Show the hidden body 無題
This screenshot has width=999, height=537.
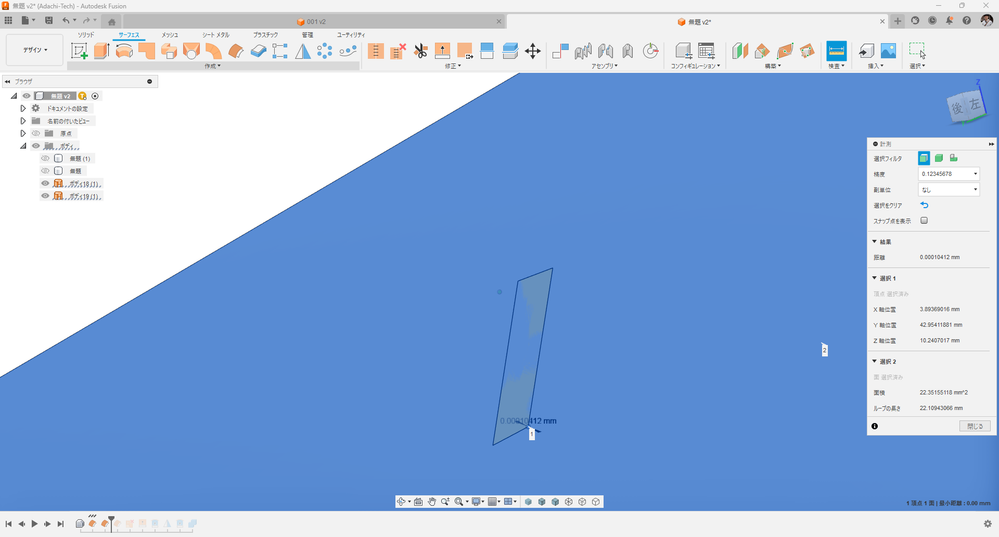point(45,171)
